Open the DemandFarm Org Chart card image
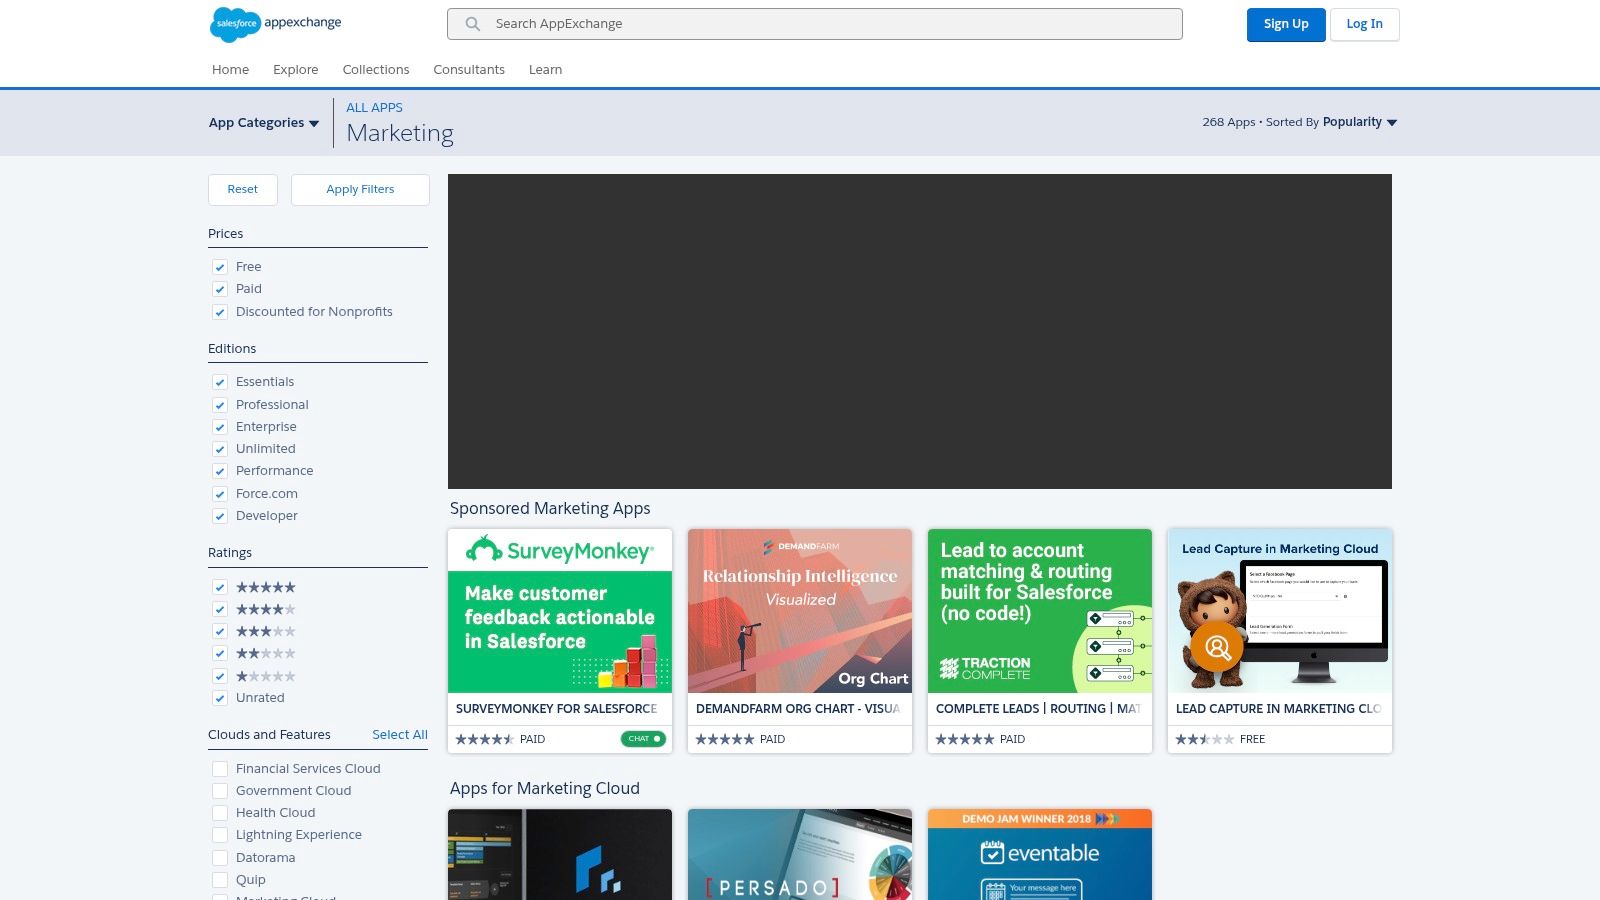 point(800,611)
